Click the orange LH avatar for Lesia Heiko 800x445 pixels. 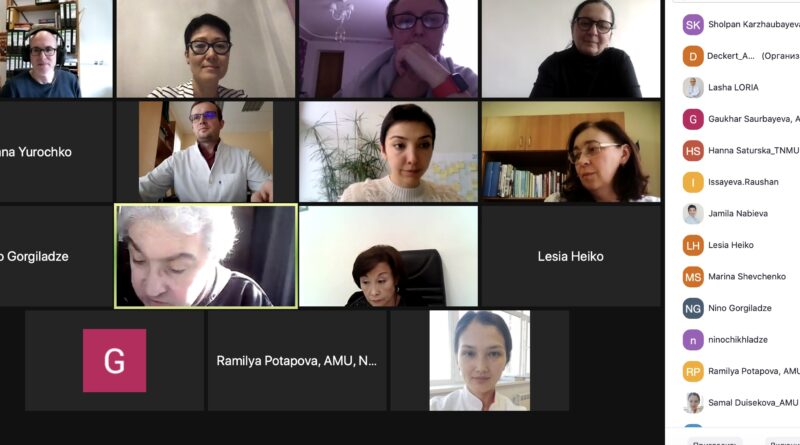[693, 245]
